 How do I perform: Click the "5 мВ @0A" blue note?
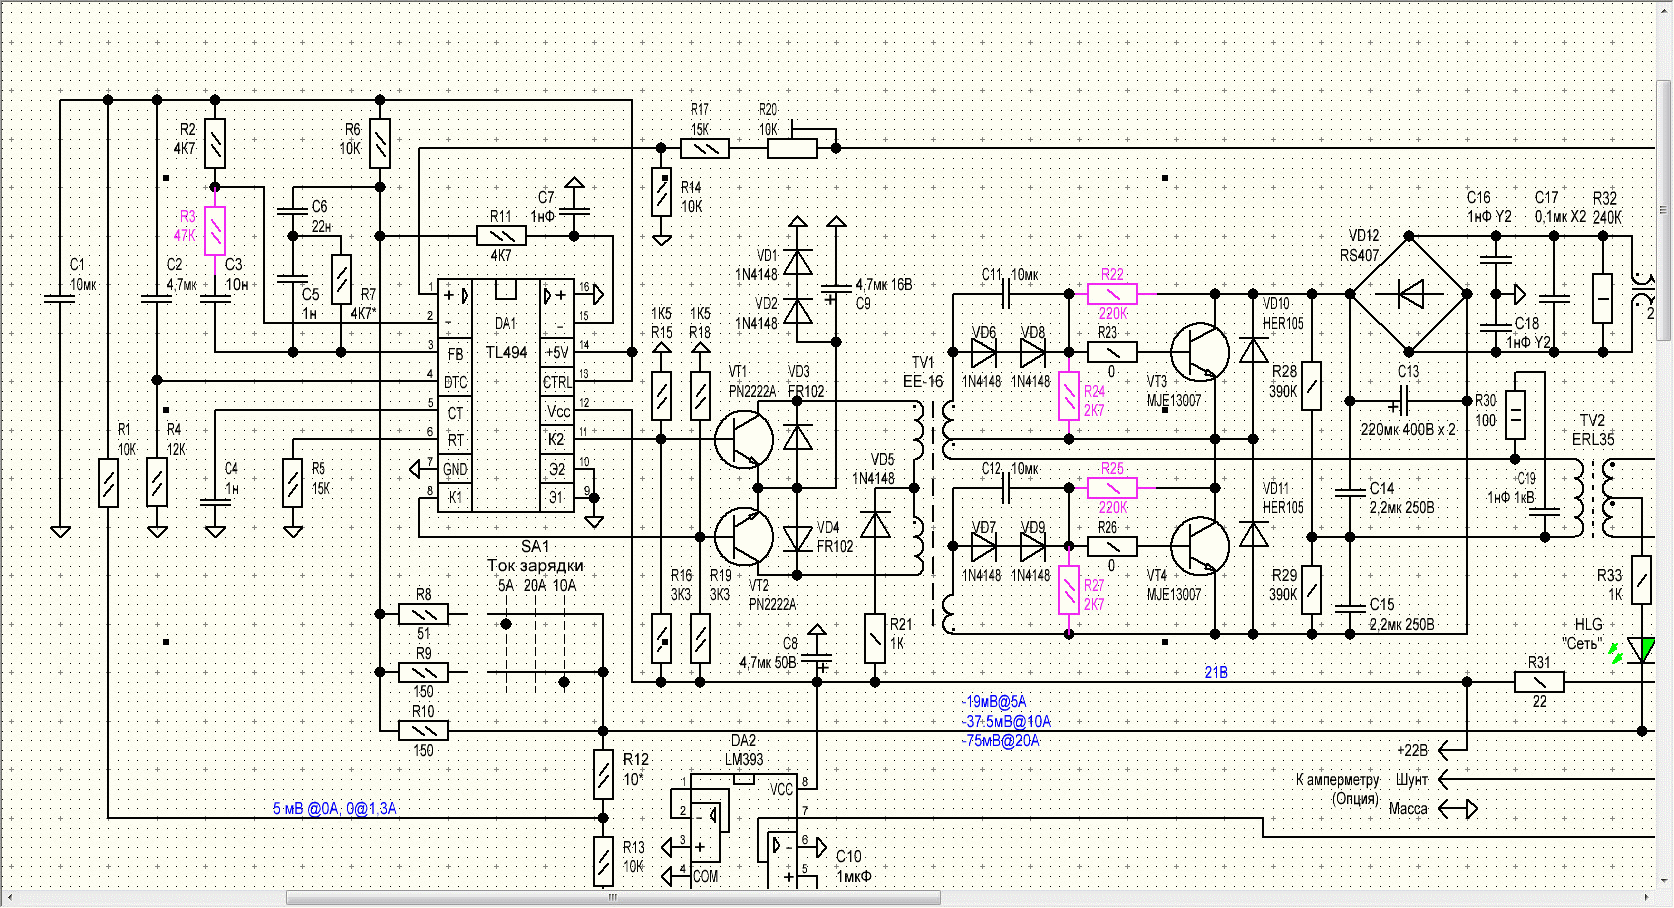pos(334,808)
